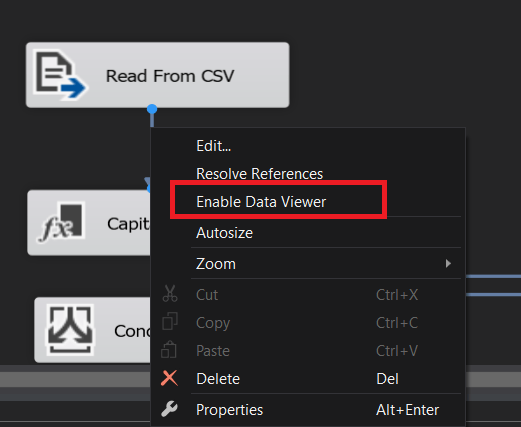
Task: Click the Paste clipboard icon
Action: (x=169, y=349)
